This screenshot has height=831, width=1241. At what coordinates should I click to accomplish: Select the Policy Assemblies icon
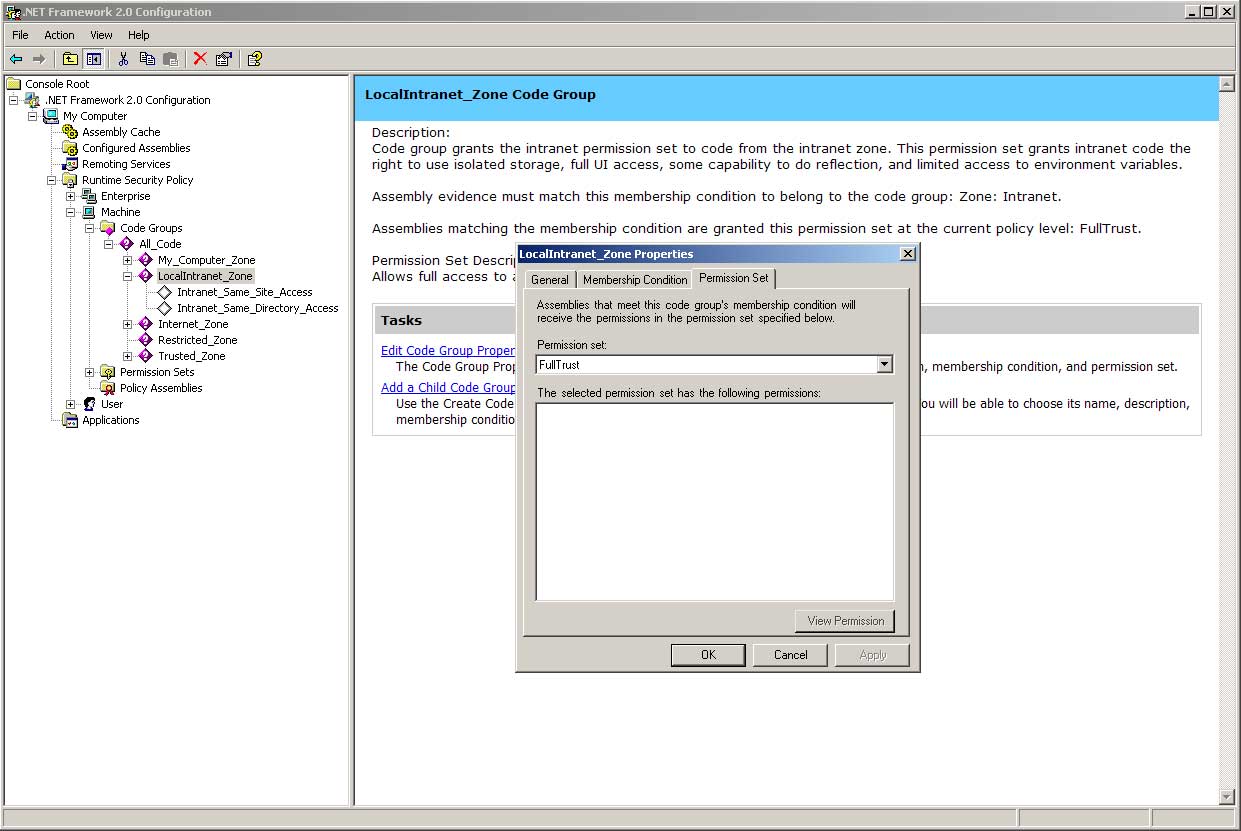click(108, 388)
